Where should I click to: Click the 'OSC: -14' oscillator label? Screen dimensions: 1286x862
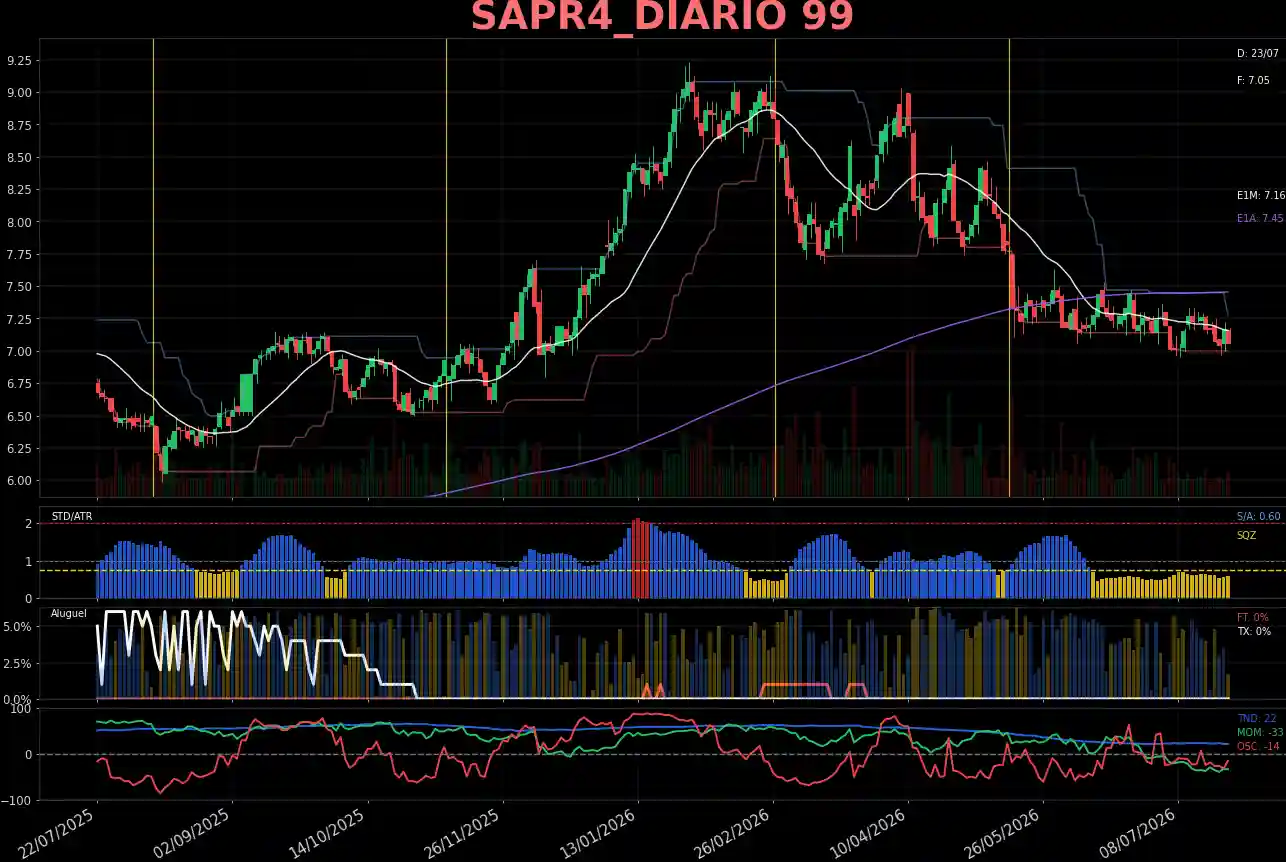coord(1259,747)
